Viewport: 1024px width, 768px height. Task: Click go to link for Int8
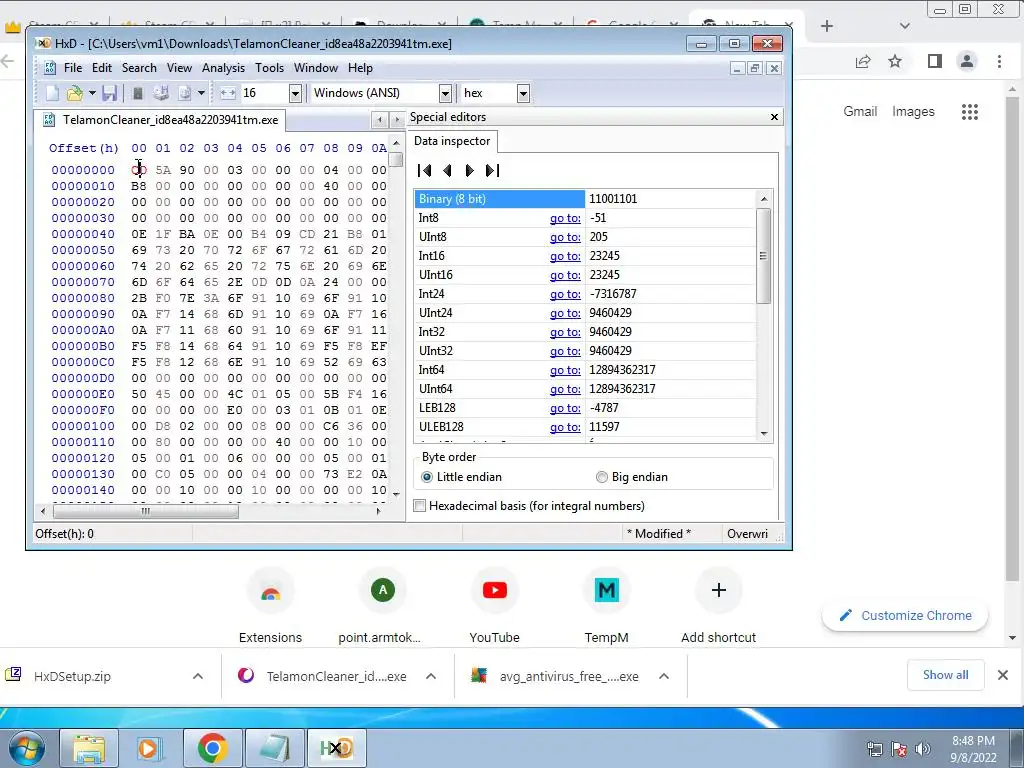(565, 218)
